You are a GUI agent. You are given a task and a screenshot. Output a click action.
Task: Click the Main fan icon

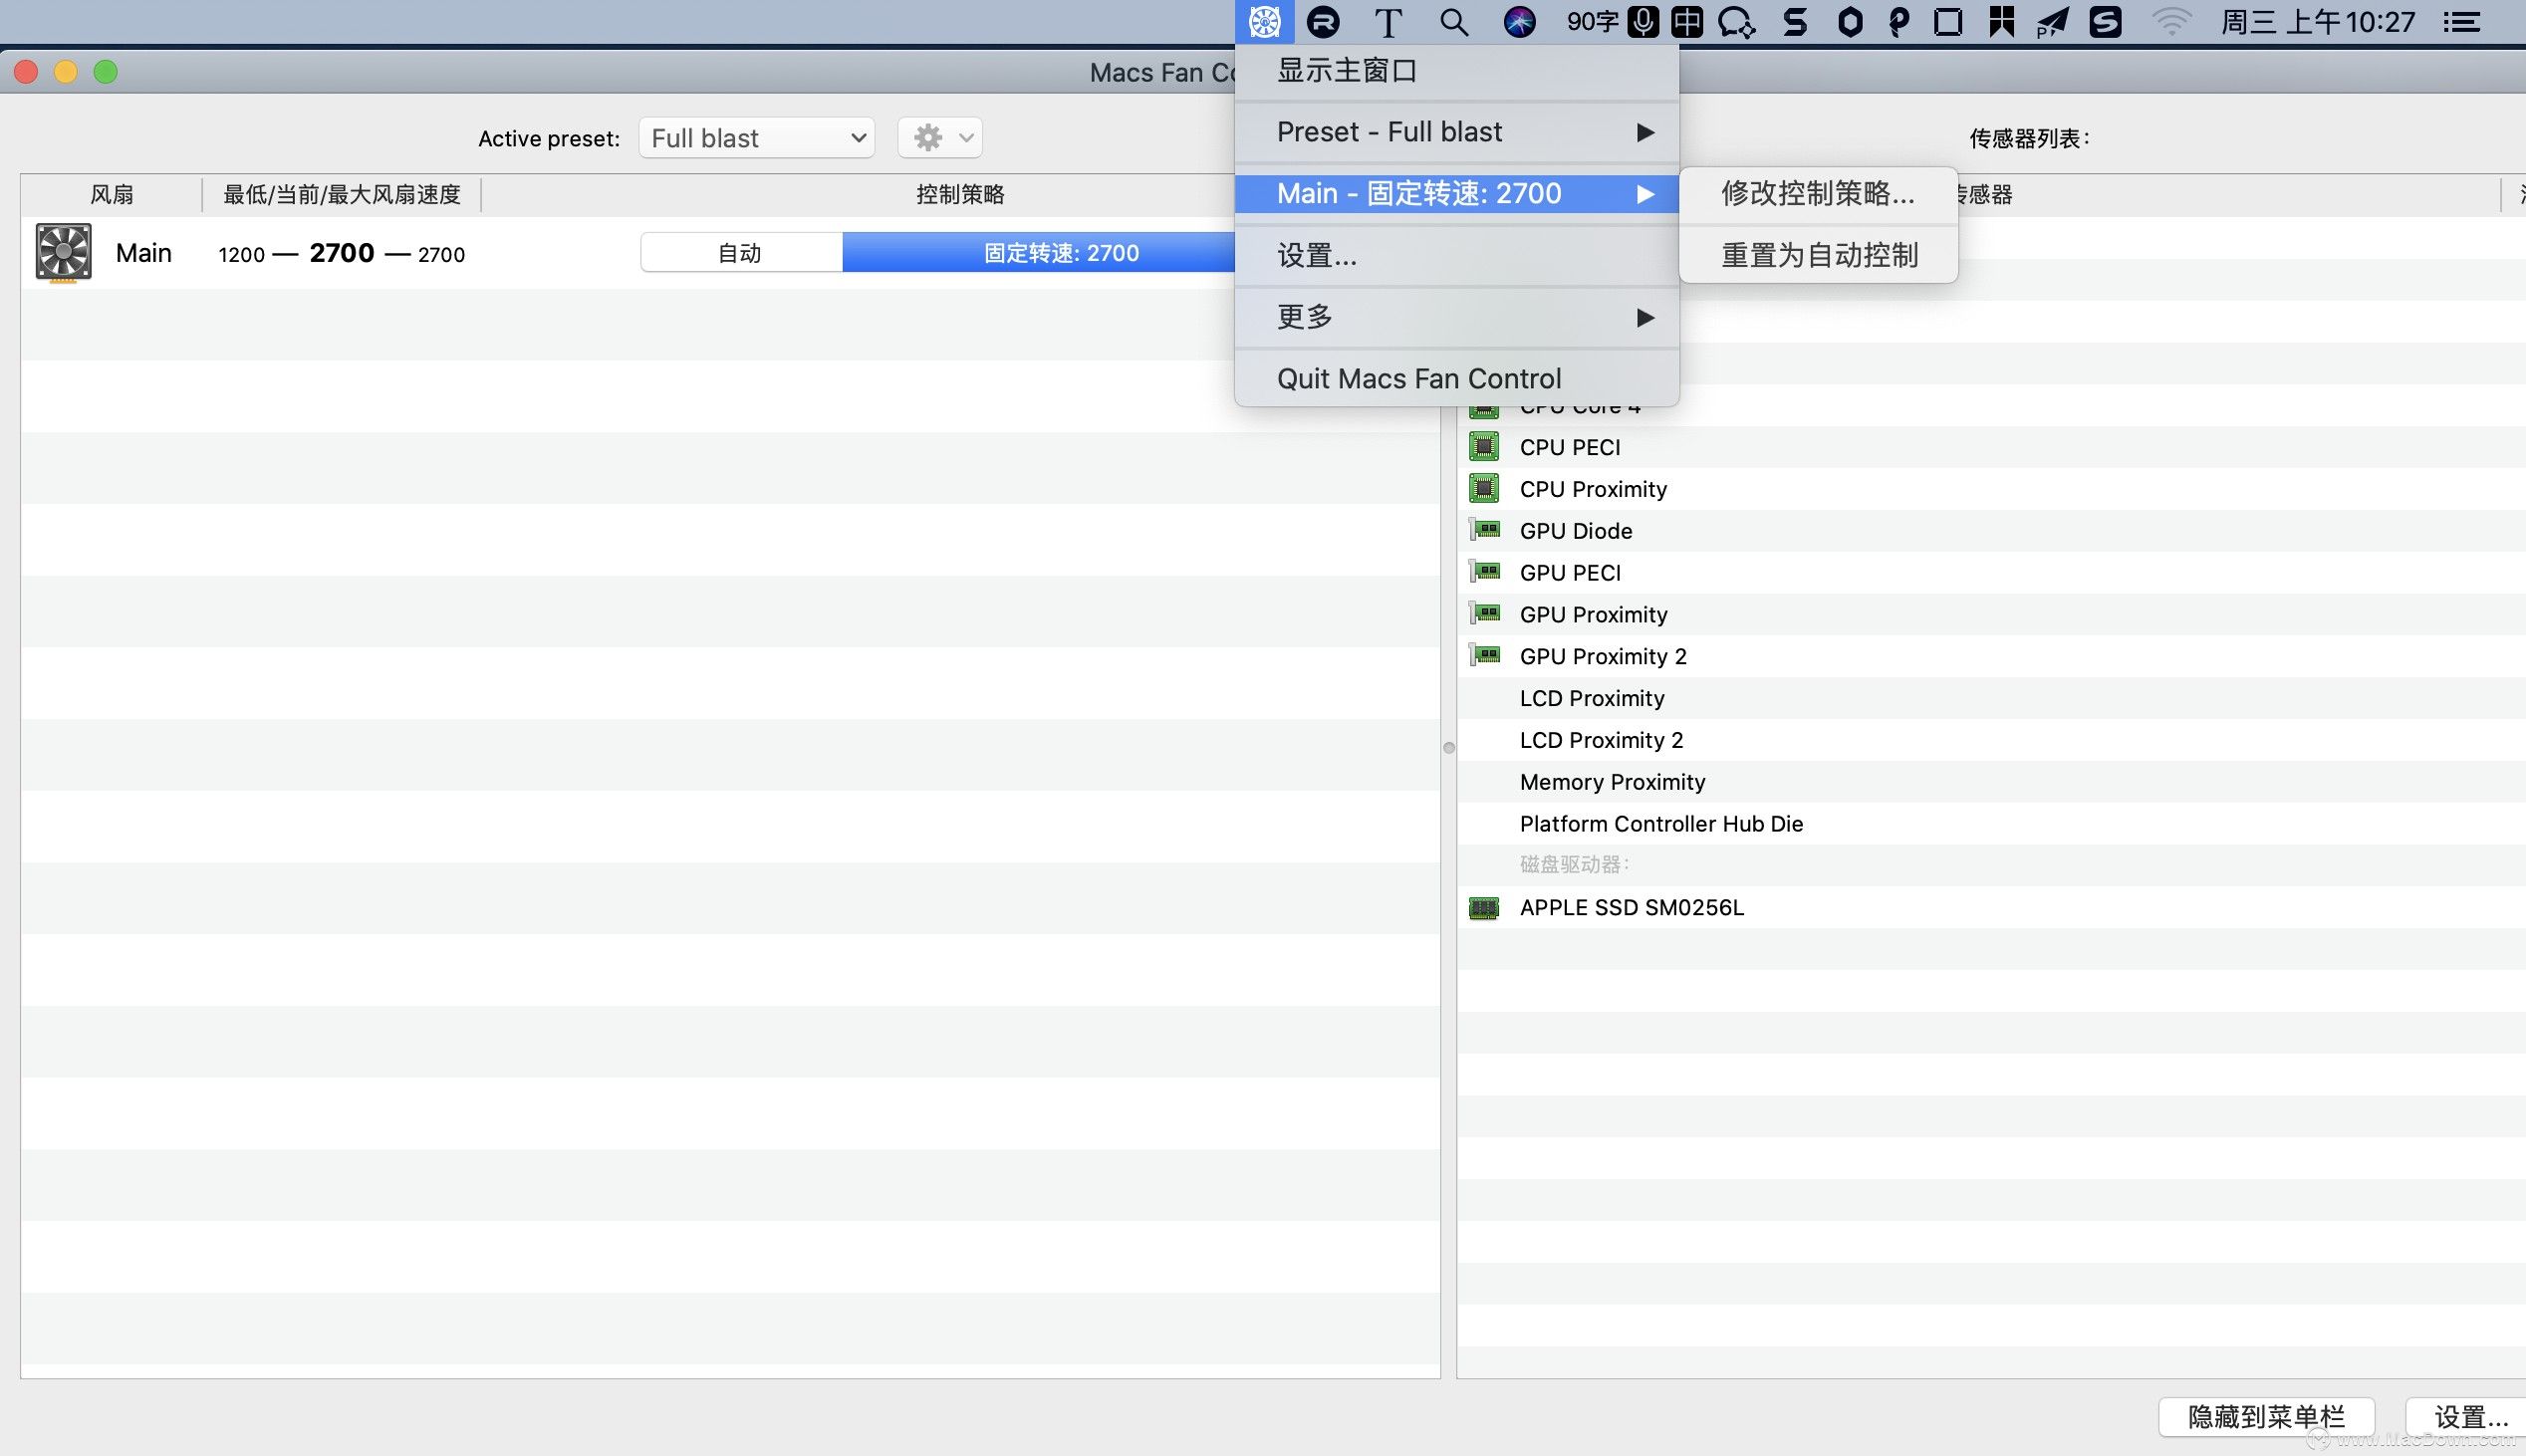(63, 253)
